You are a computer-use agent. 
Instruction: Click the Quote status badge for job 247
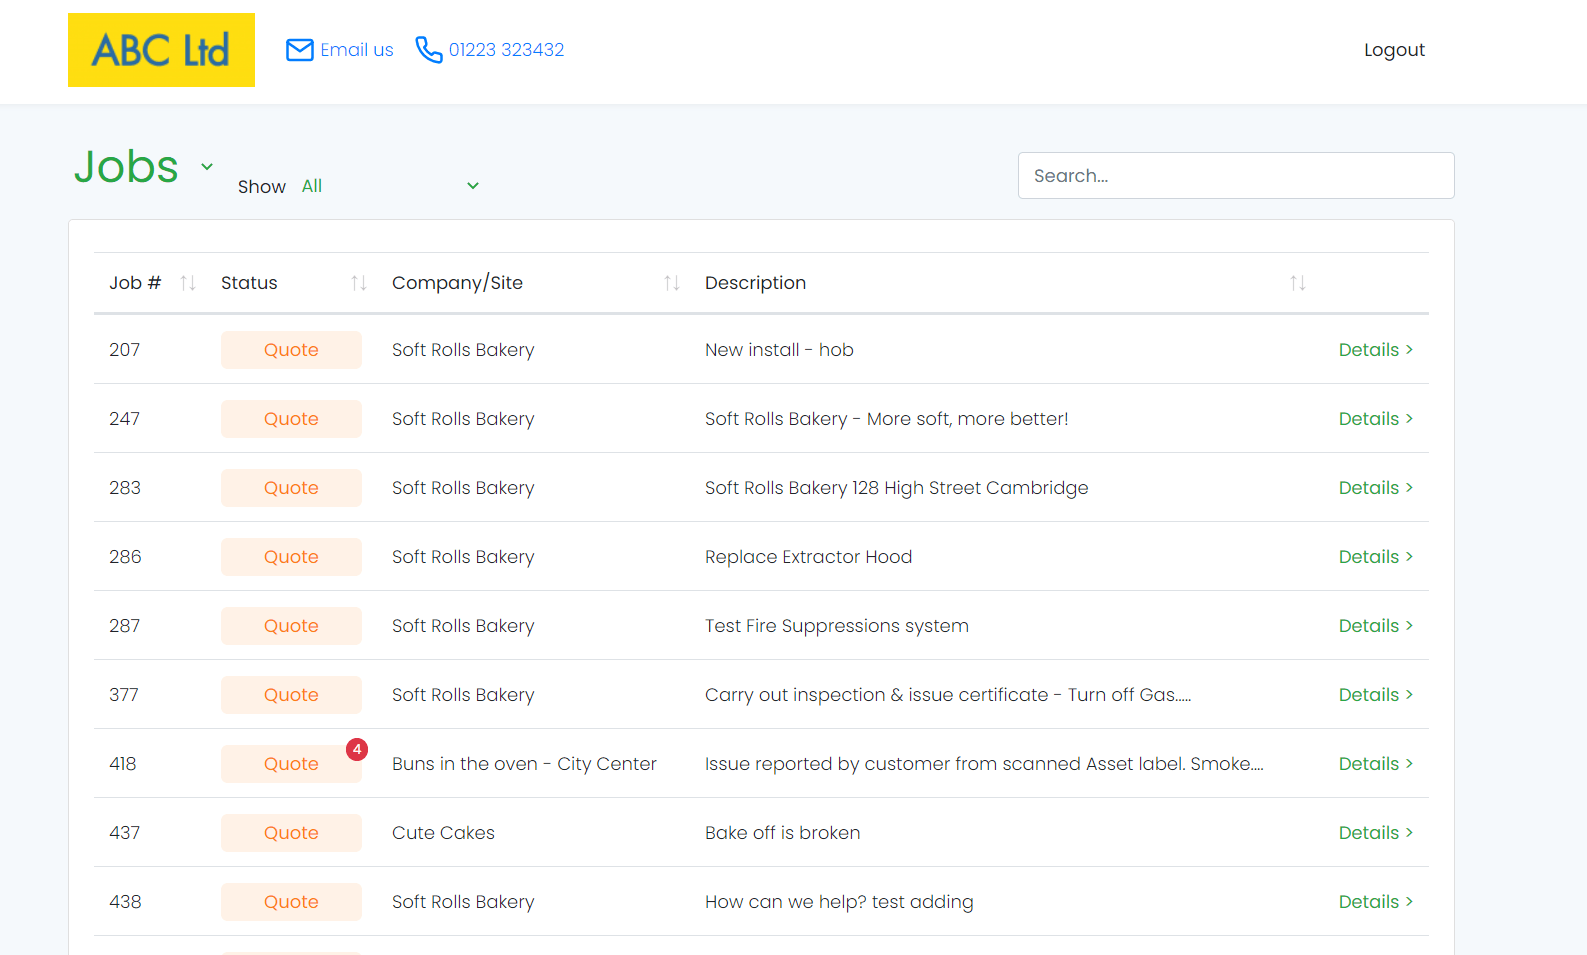291,419
